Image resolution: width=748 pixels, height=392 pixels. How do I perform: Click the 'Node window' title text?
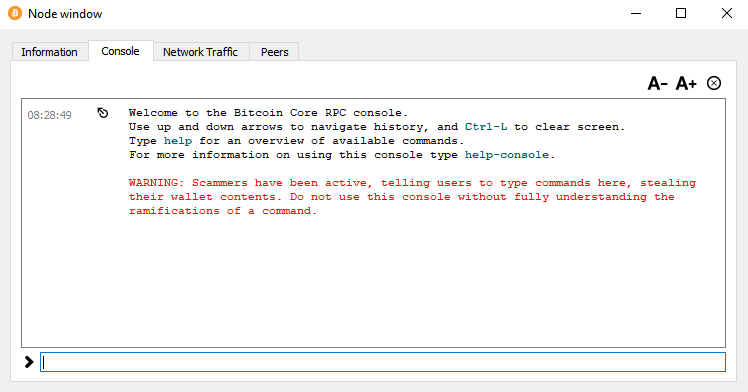tap(65, 14)
